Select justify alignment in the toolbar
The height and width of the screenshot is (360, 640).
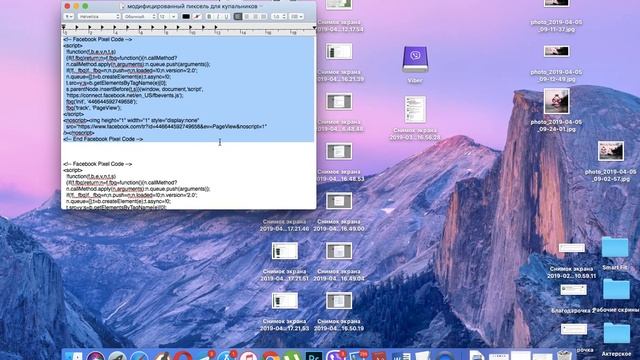point(264,16)
